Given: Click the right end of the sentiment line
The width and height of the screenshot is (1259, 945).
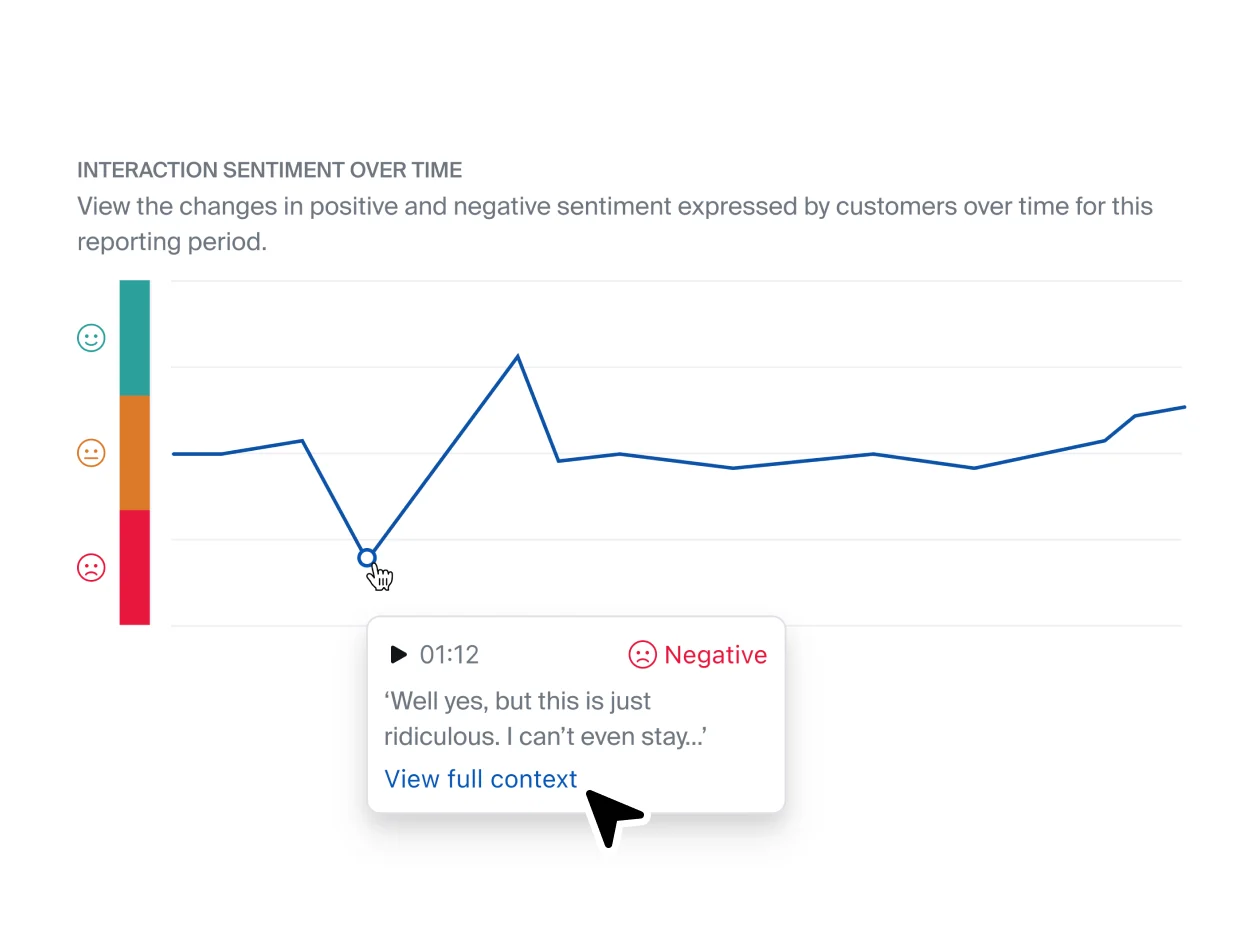Looking at the screenshot, I should click(x=1183, y=407).
